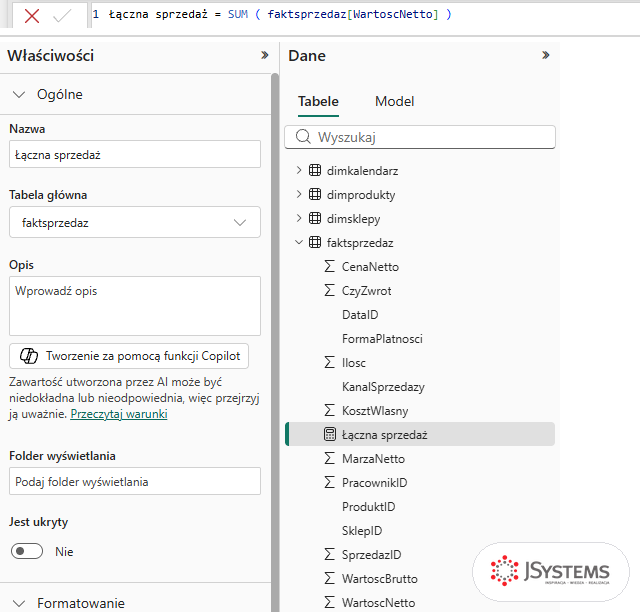Collapse the Właściwości pane with double chevron

(264, 55)
